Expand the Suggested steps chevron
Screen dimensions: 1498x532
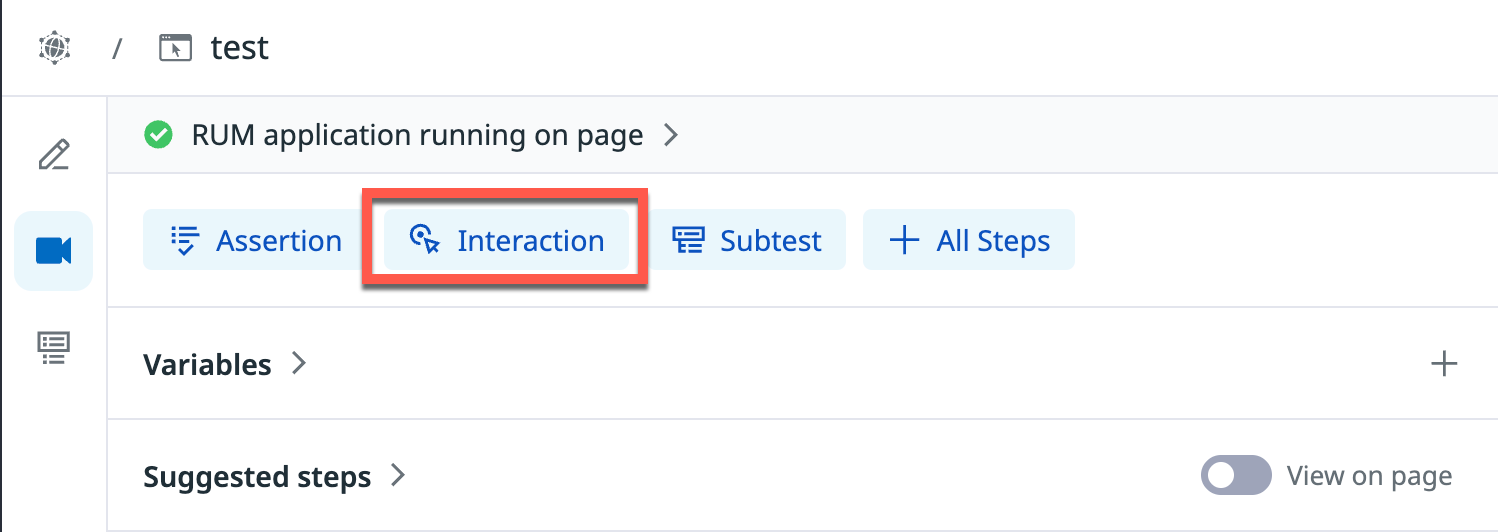click(398, 475)
